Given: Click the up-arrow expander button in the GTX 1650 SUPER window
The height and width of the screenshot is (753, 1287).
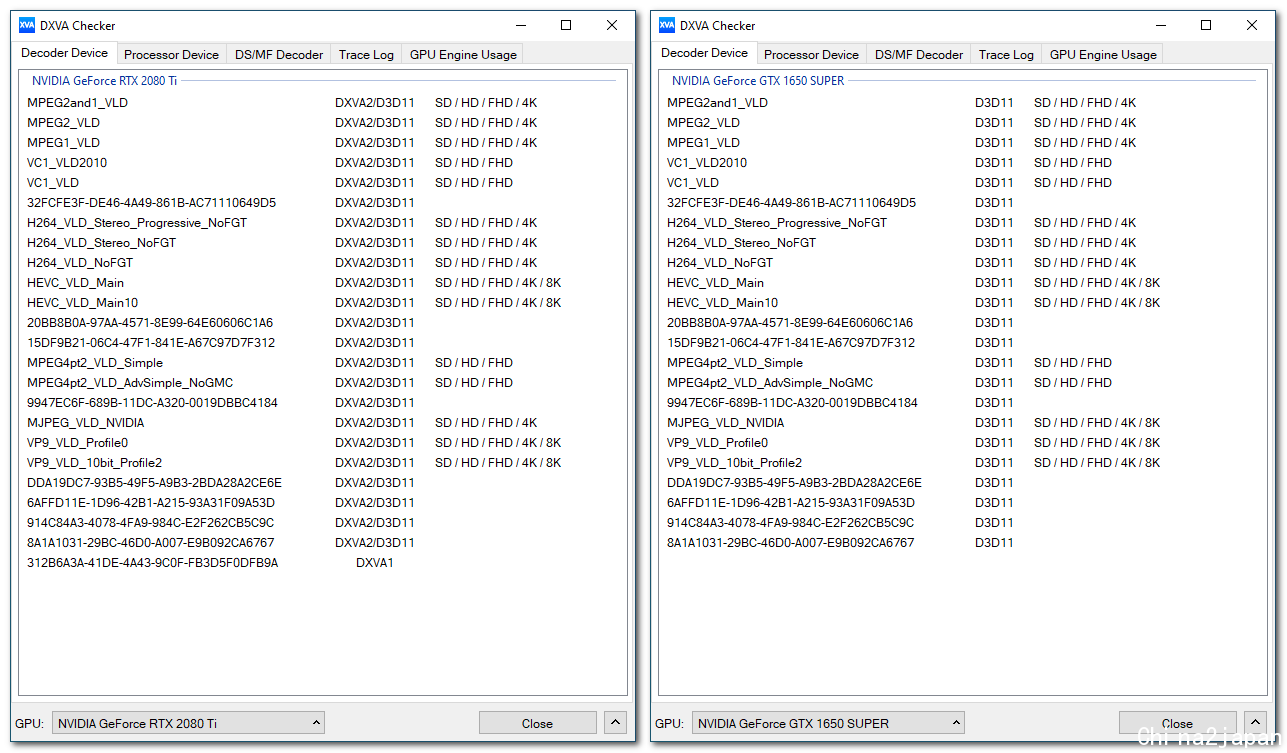Looking at the screenshot, I should [1256, 723].
